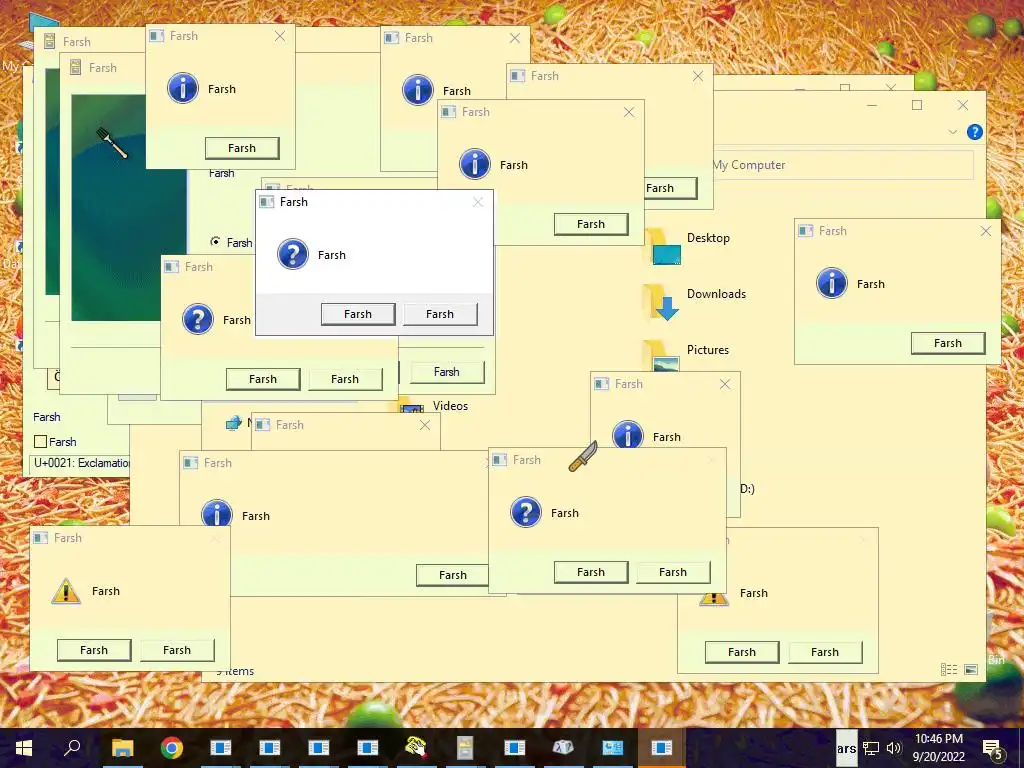Click left Farsh button in white dialog
Screen dimensions: 1024x768
pyautogui.click(x=358, y=314)
